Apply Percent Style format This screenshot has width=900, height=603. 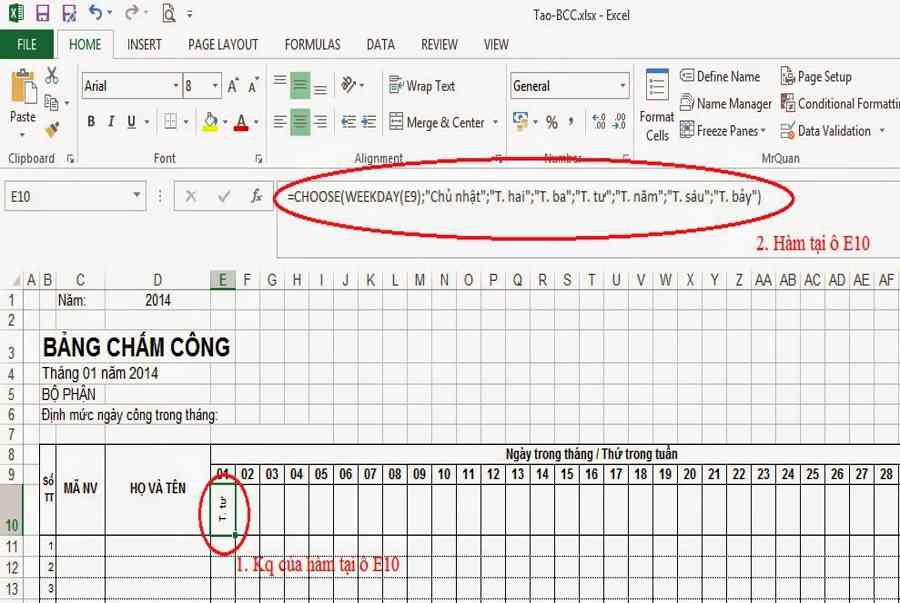(552, 122)
